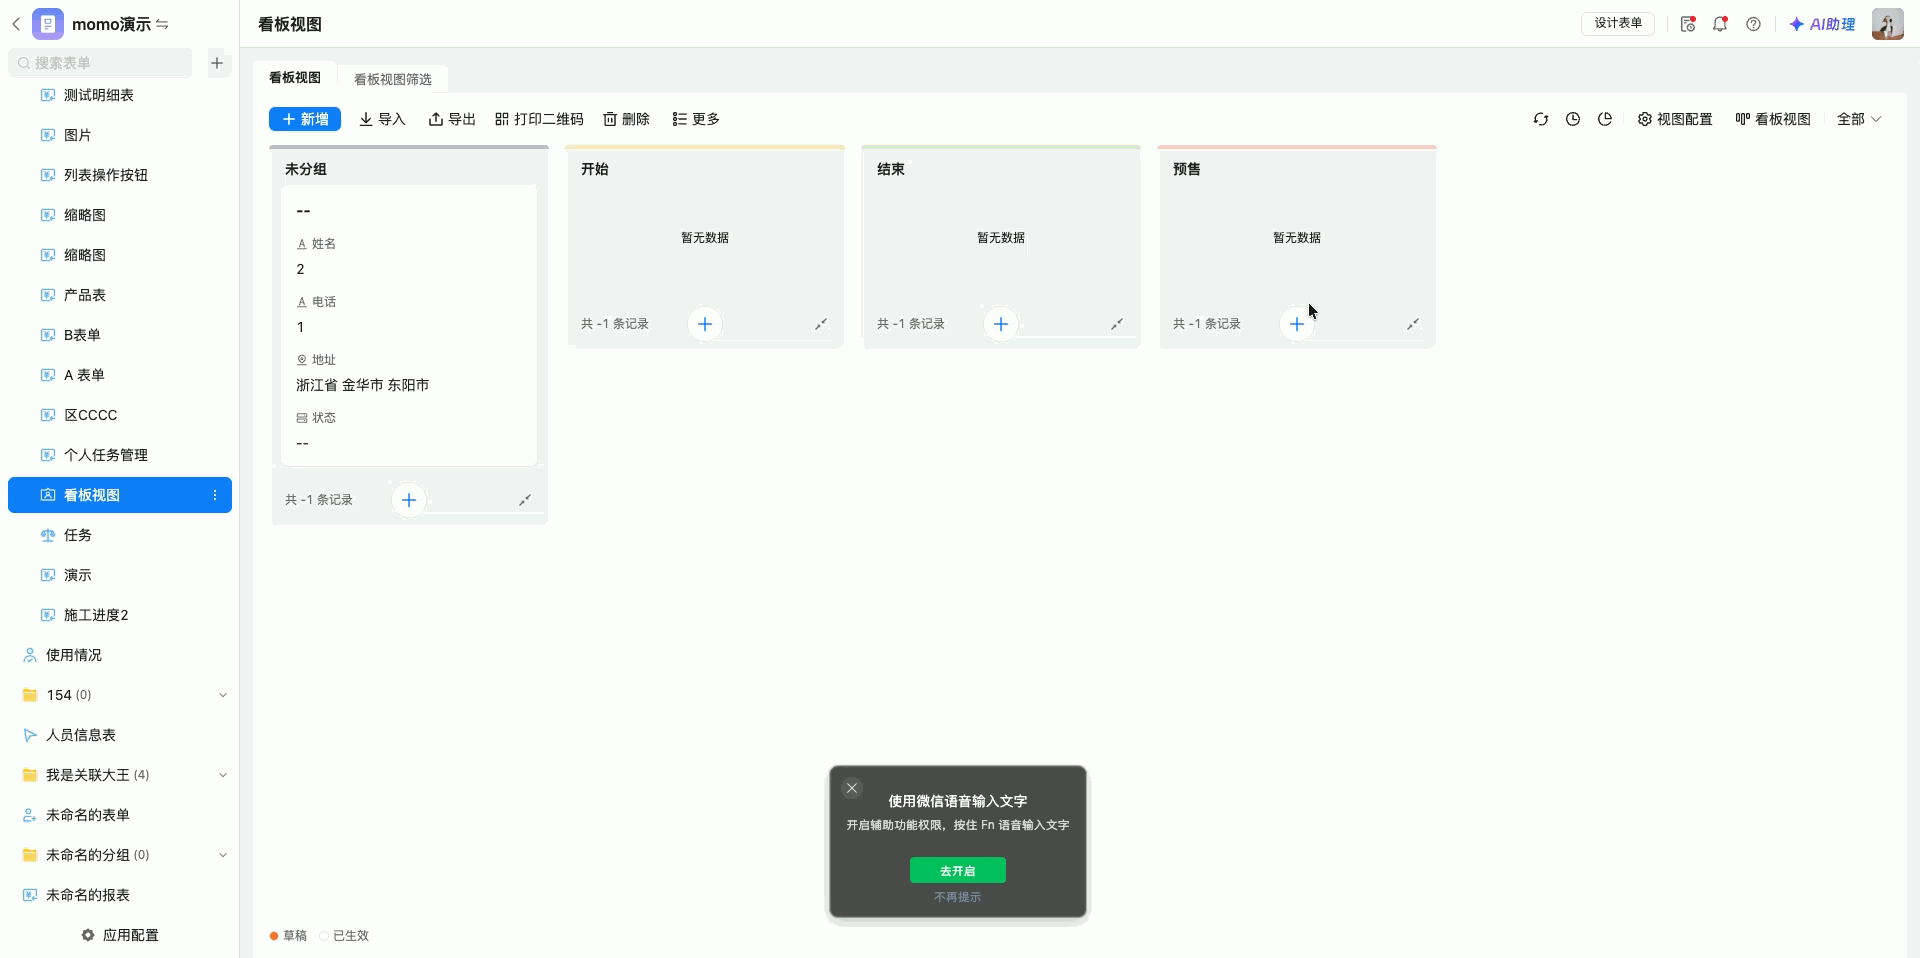Click the green 去开启 button

958,871
